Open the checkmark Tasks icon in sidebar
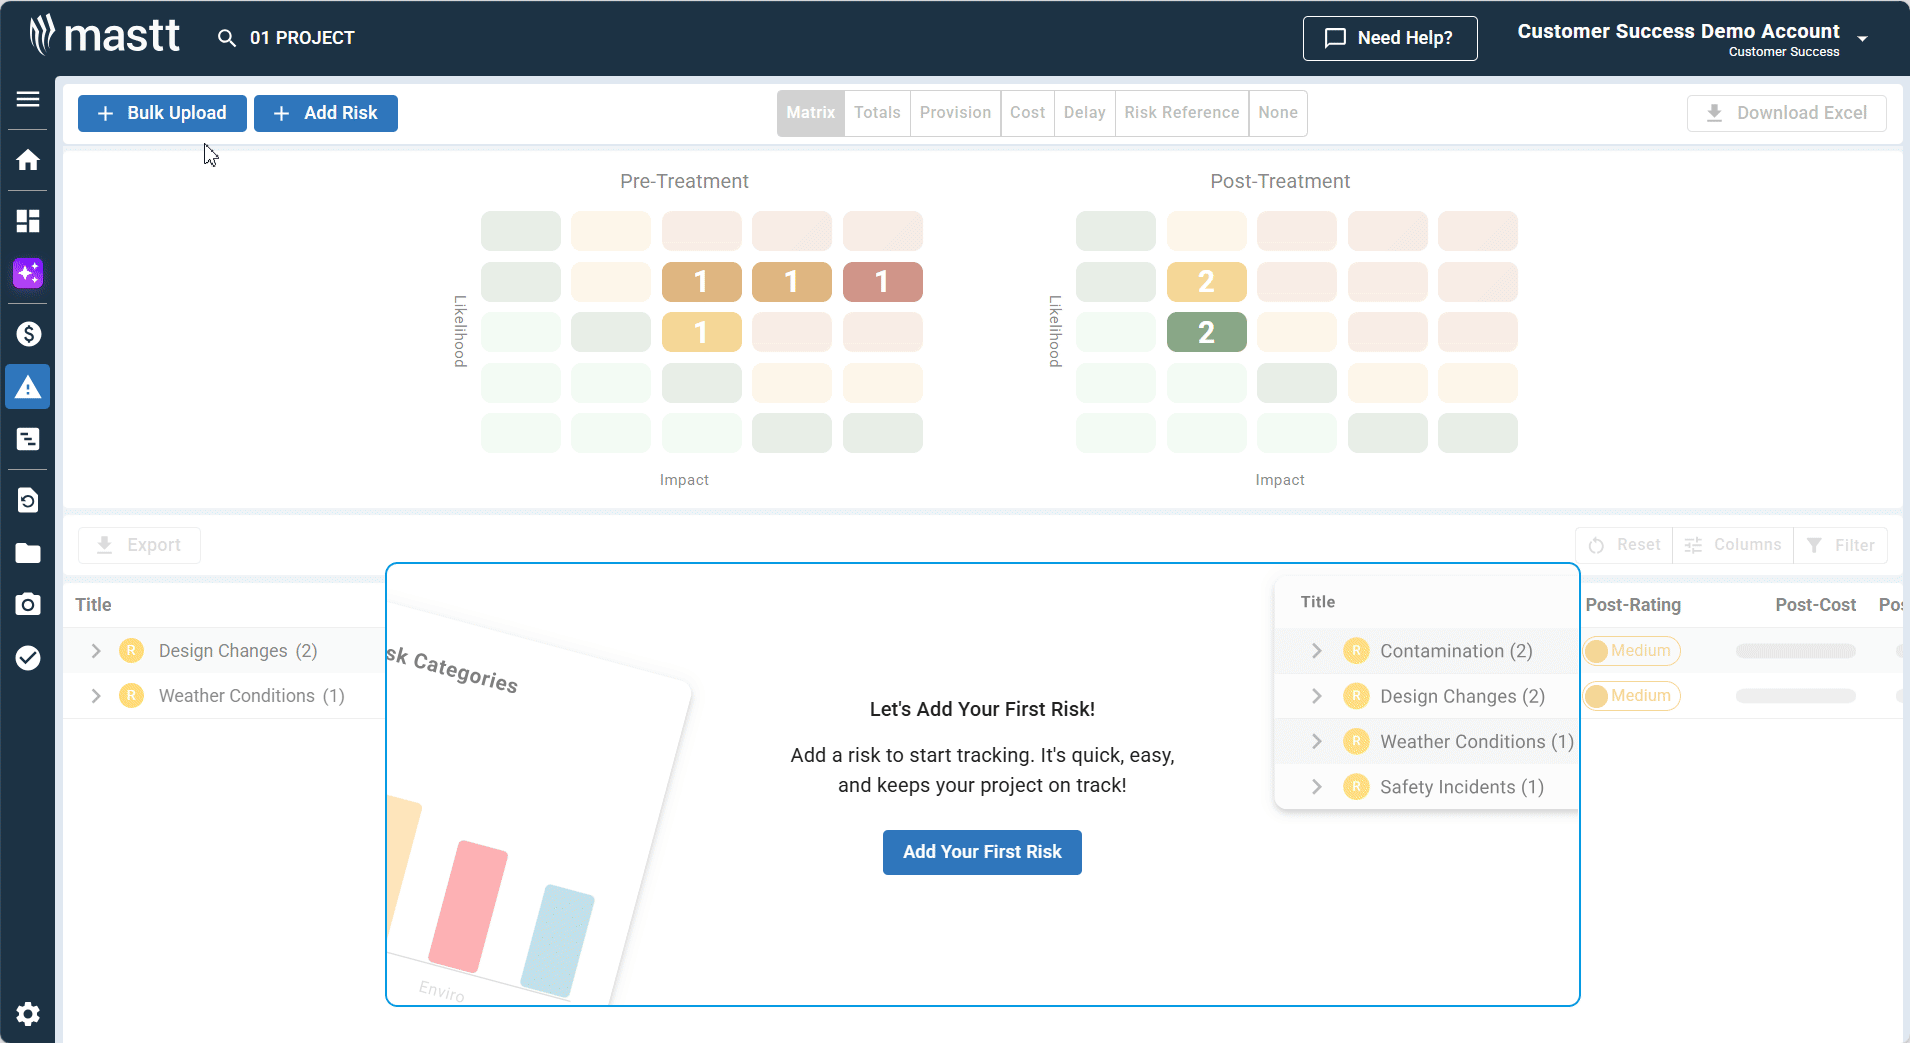1910x1043 pixels. 28,657
